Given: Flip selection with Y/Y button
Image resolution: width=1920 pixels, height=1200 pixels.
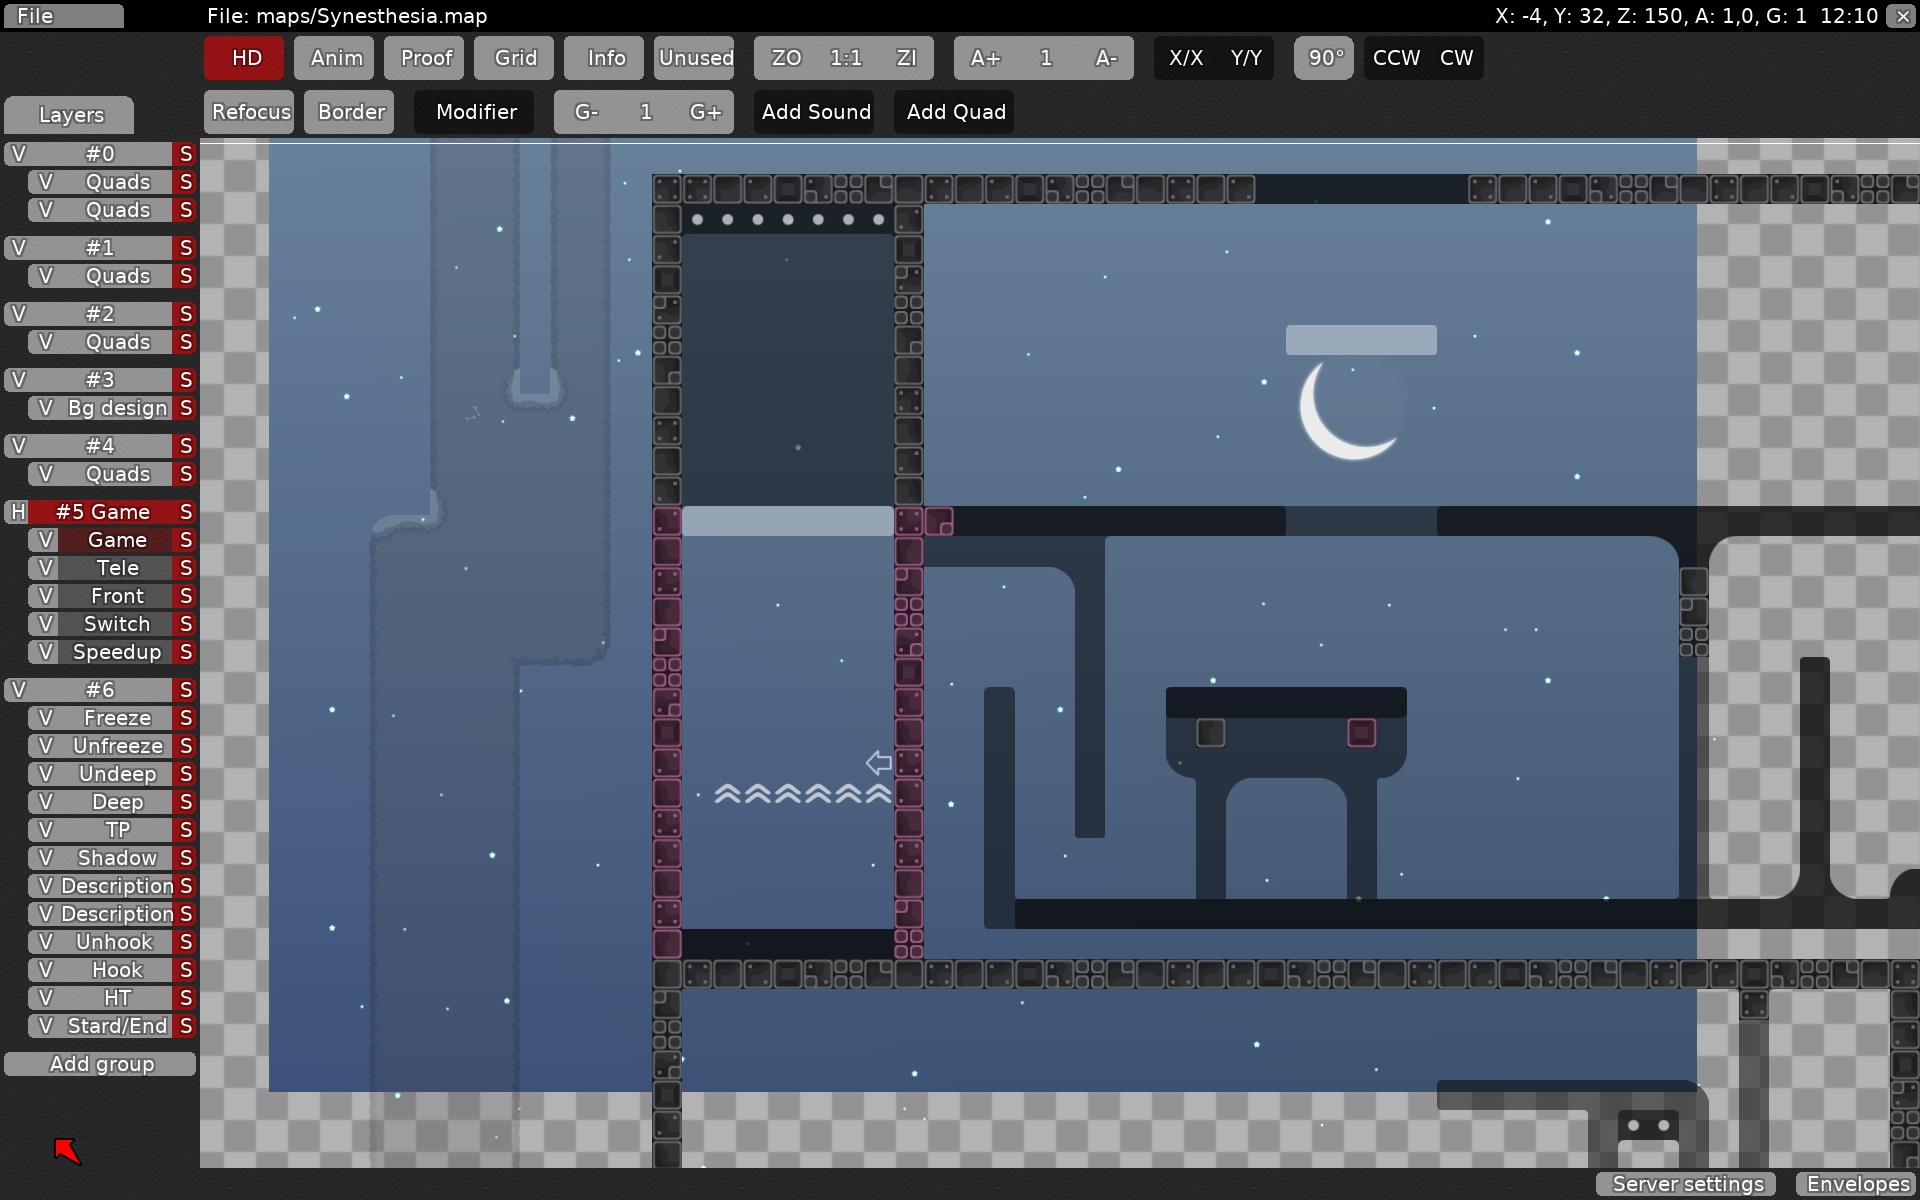Looking at the screenshot, I should point(1245,58).
